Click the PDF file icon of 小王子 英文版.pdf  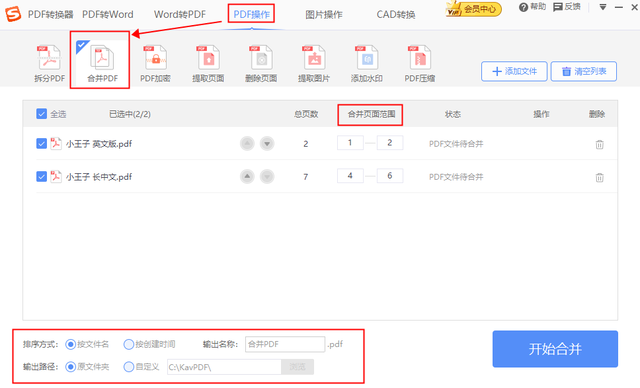pos(56,144)
